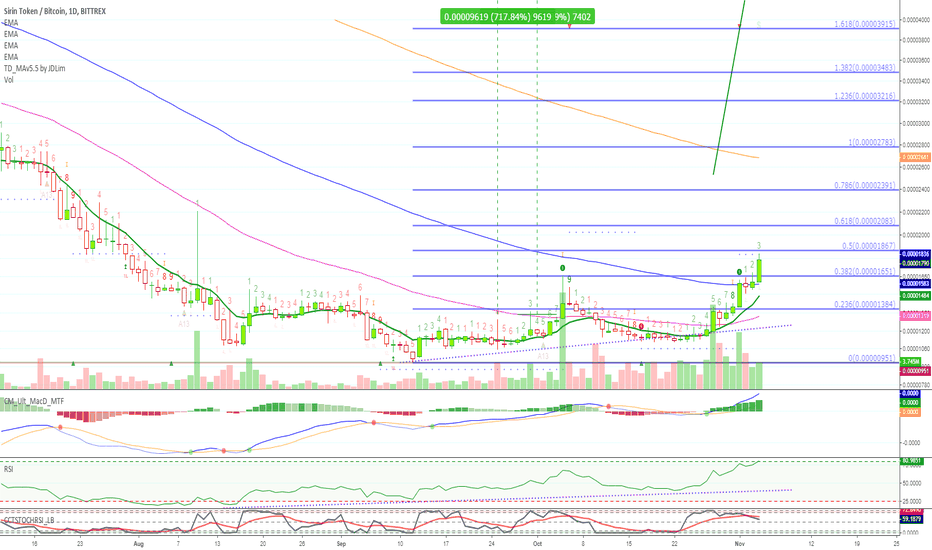The image size is (932, 550).
Task: Click the 0.00002000 price axis label
Action: point(916,235)
